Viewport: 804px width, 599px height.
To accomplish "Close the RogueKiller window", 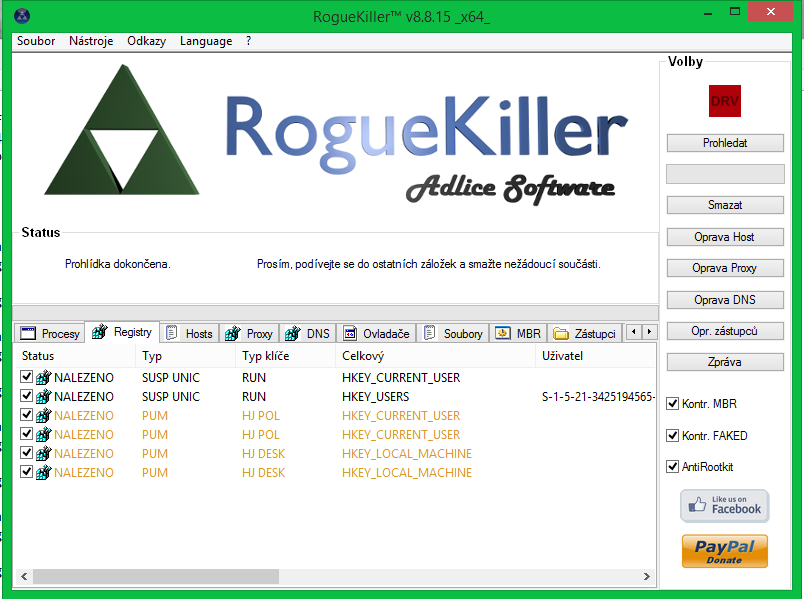I will (x=771, y=11).
